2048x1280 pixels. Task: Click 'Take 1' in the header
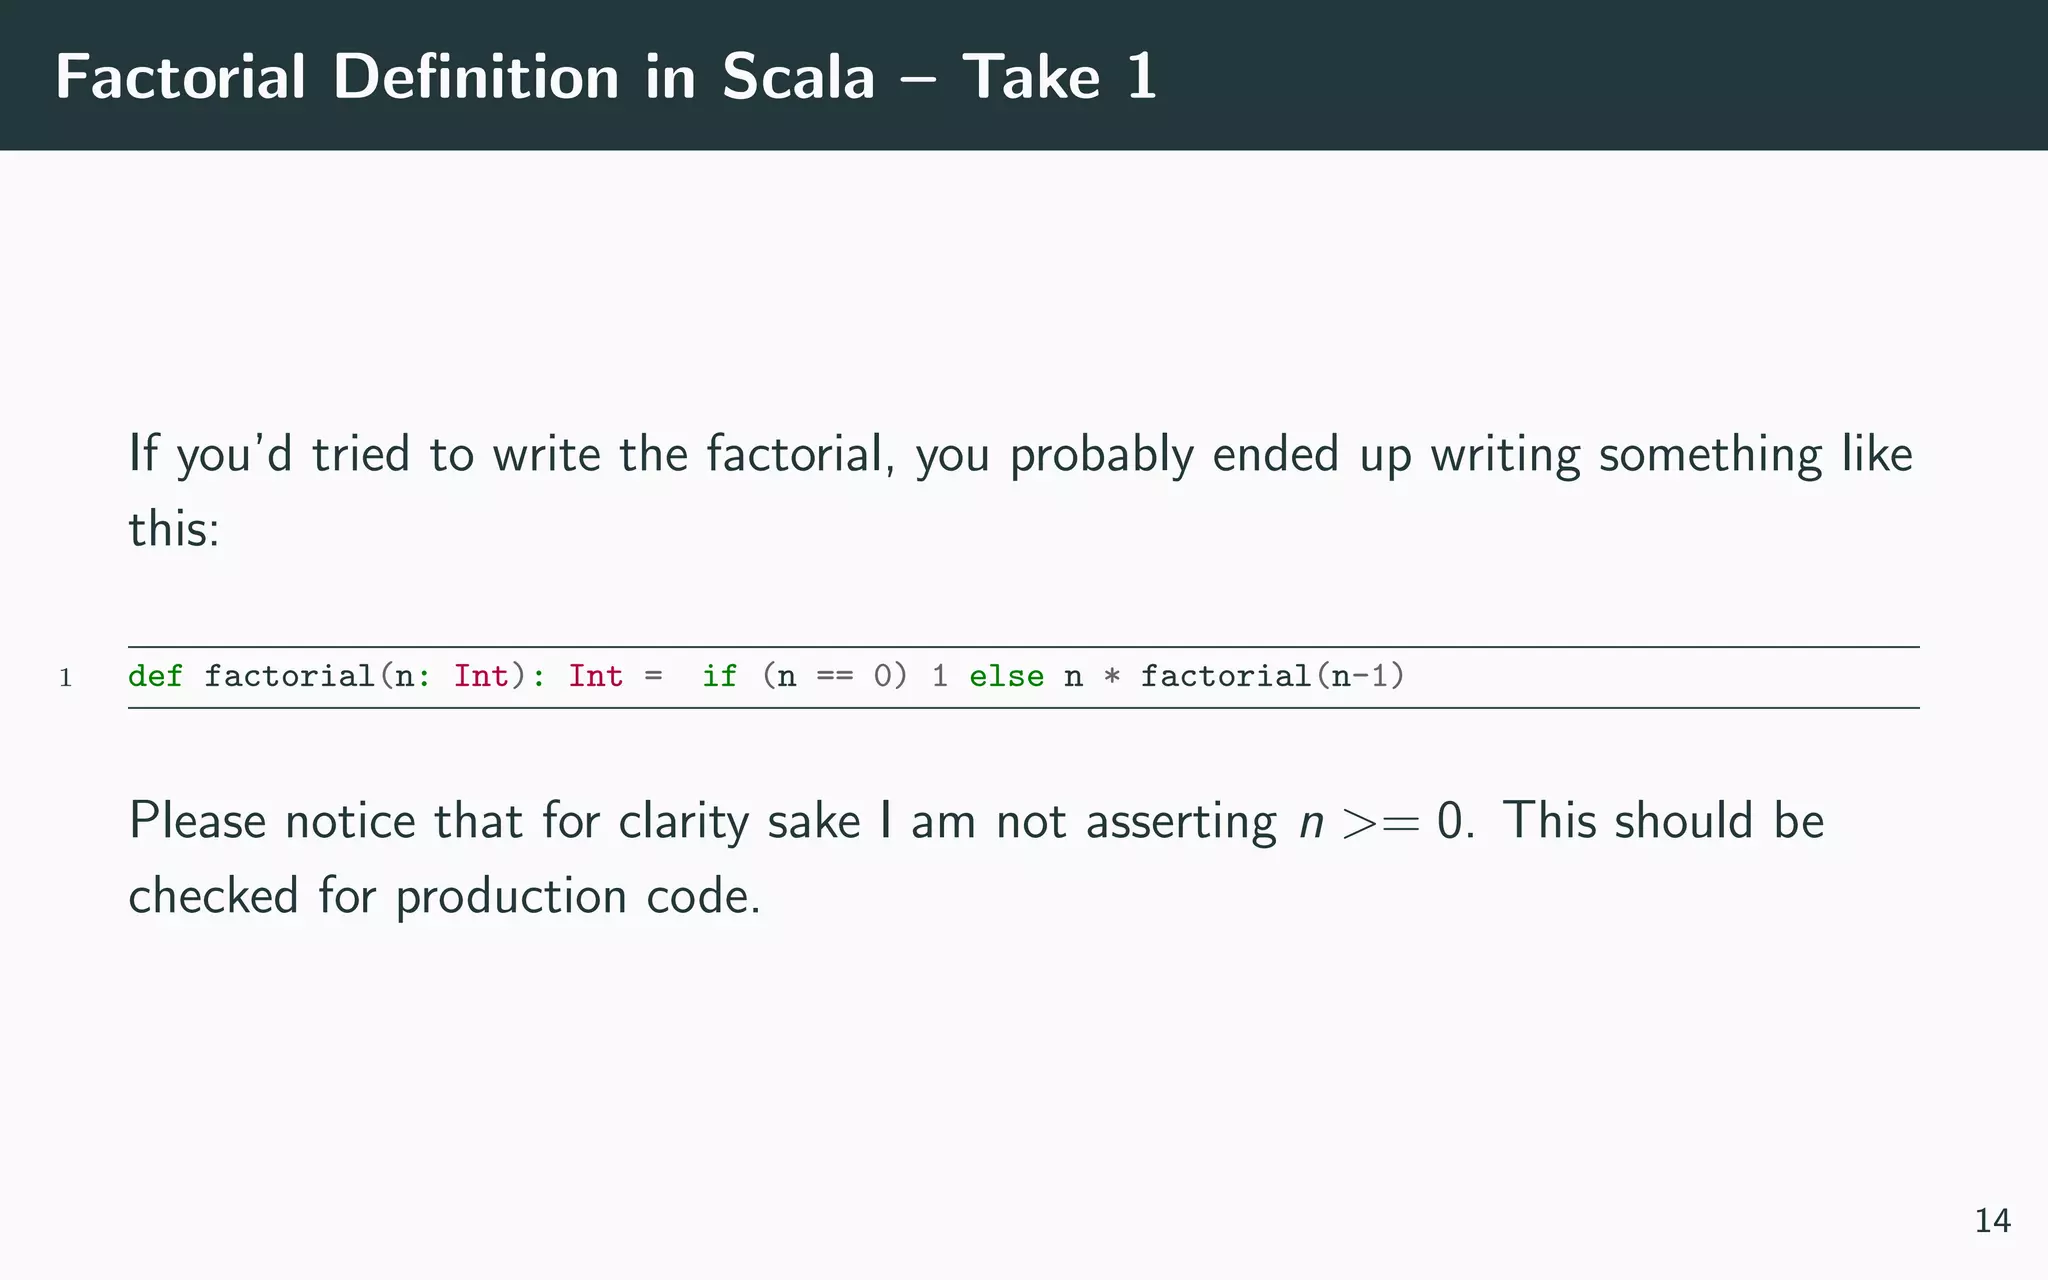click(x=1059, y=77)
